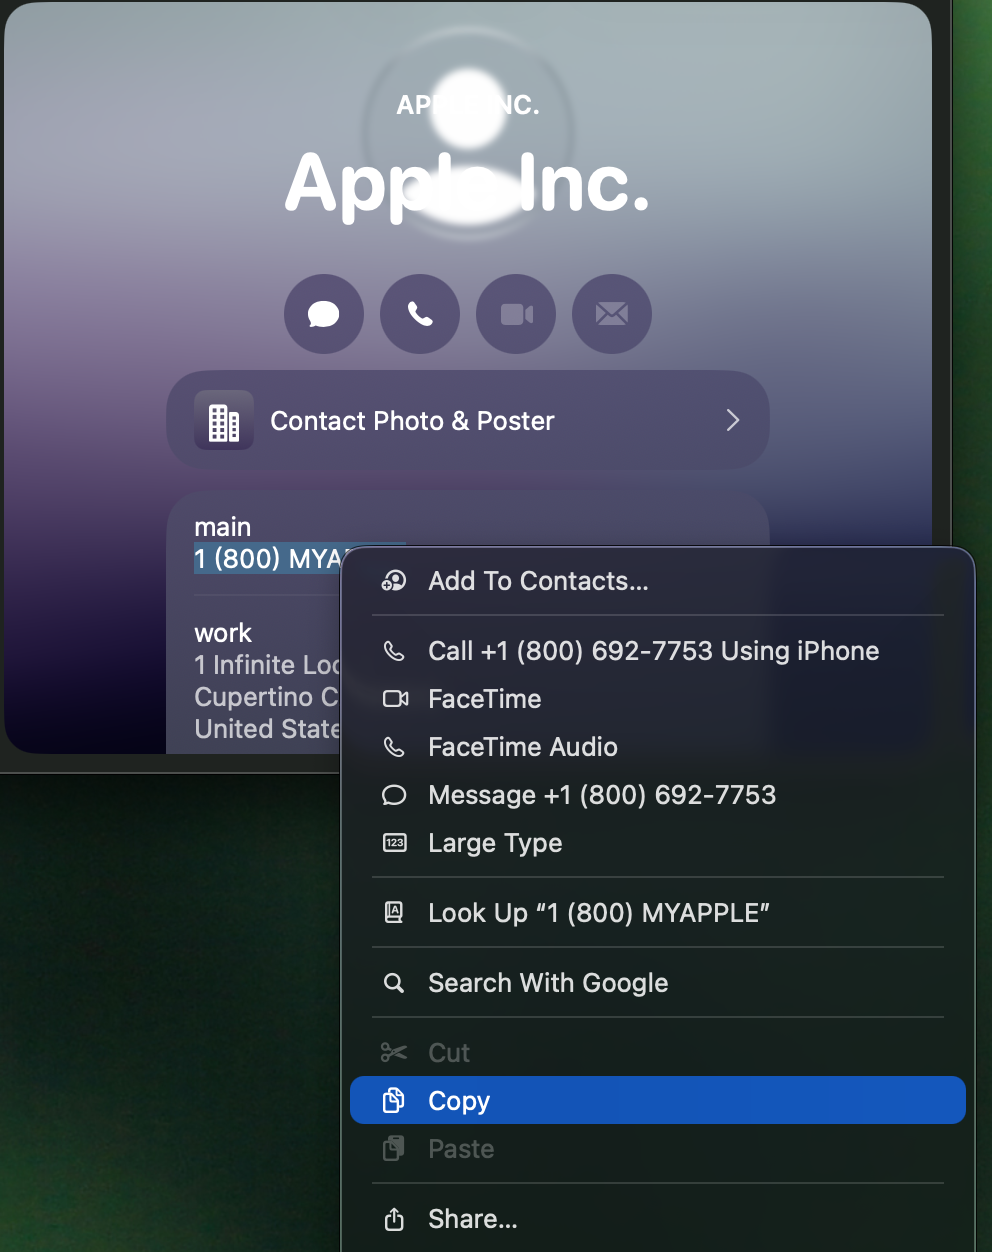Choose Search With Google
Viewport: 992px width, 1252px height.
(658, 983)
